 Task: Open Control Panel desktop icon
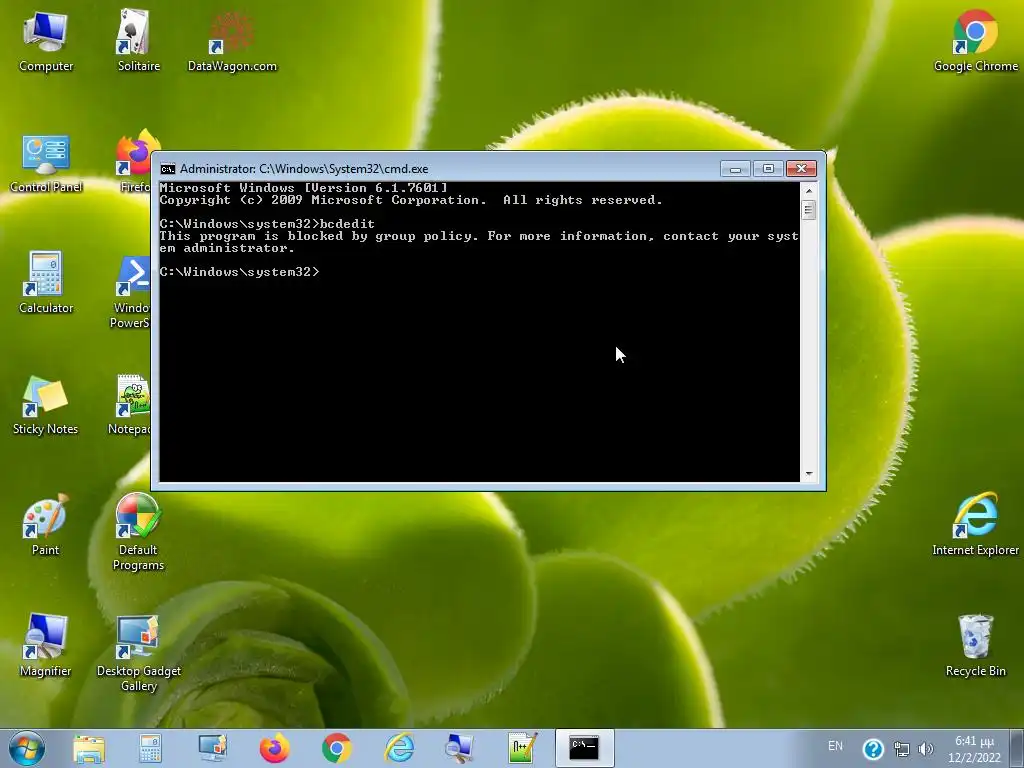[46, 163]
